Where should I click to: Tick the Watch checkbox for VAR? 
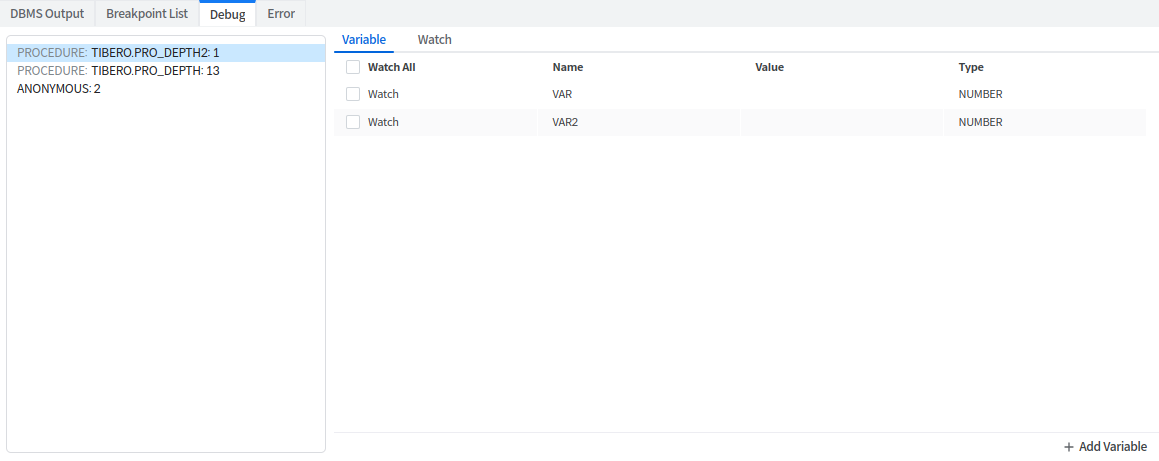353,94
